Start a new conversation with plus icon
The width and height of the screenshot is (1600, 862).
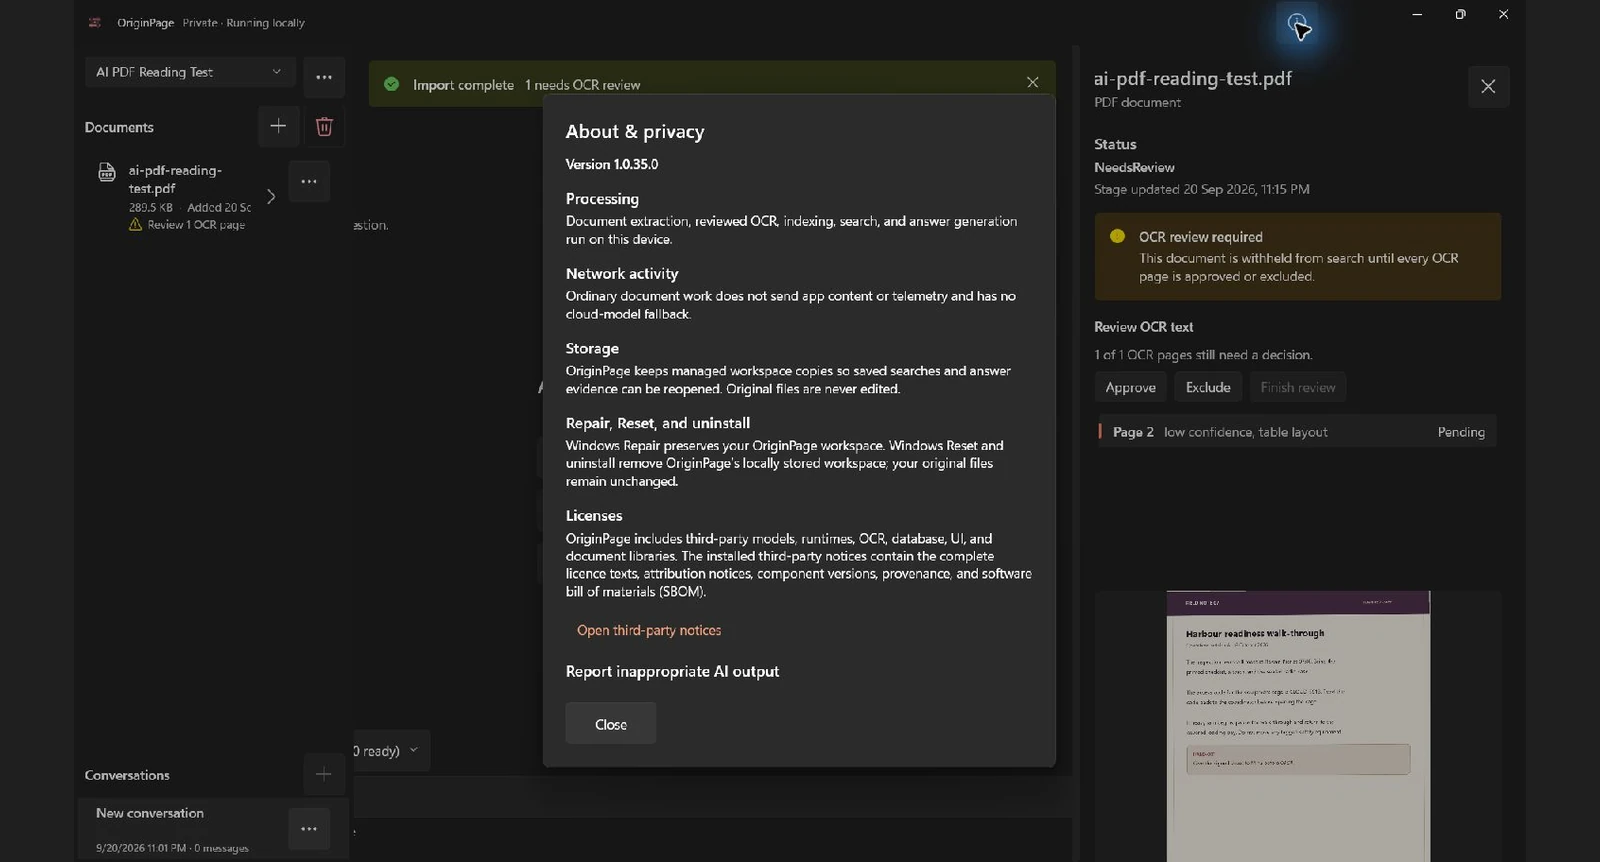point(324,774)
